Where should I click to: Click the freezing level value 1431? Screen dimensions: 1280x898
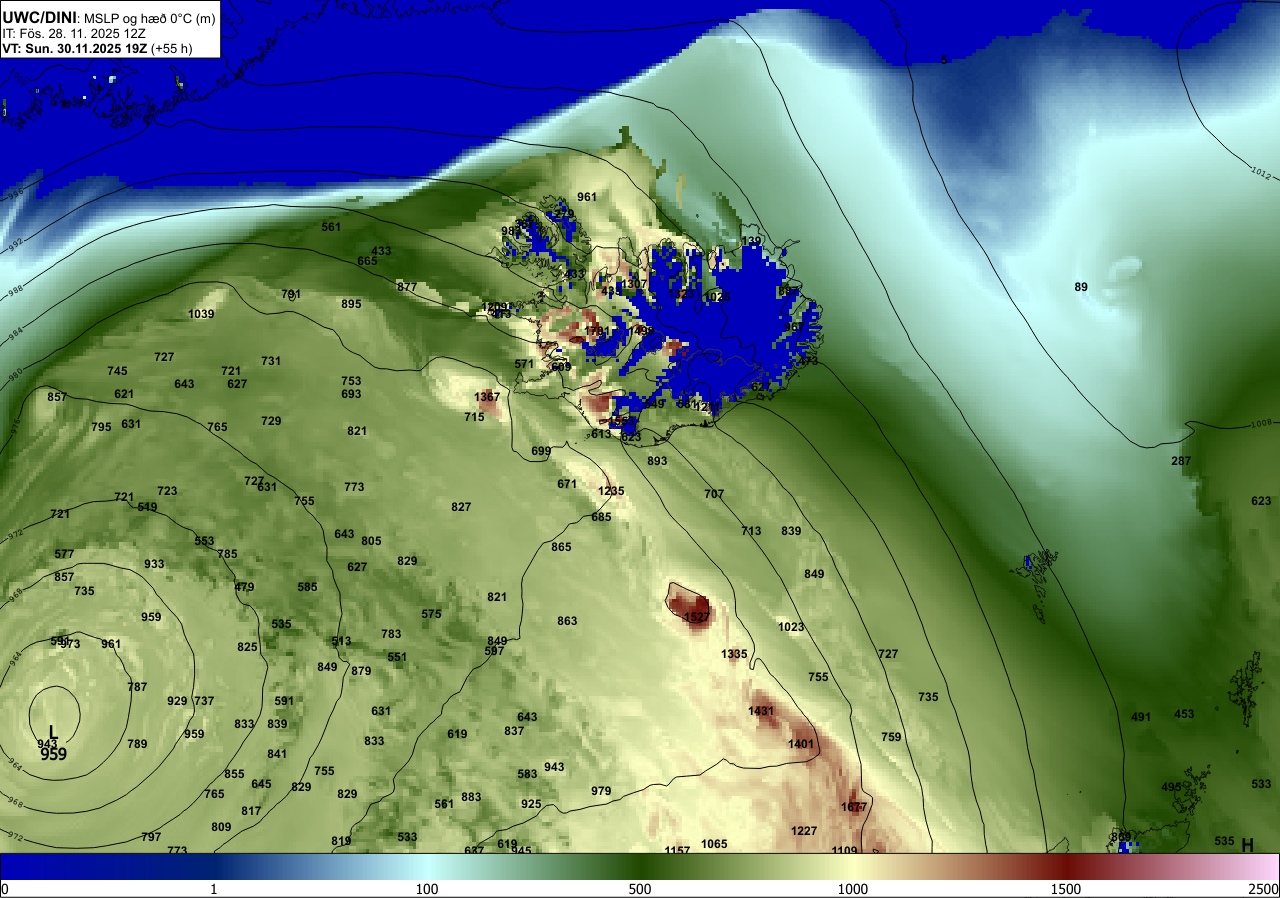[x=762, y=711]
